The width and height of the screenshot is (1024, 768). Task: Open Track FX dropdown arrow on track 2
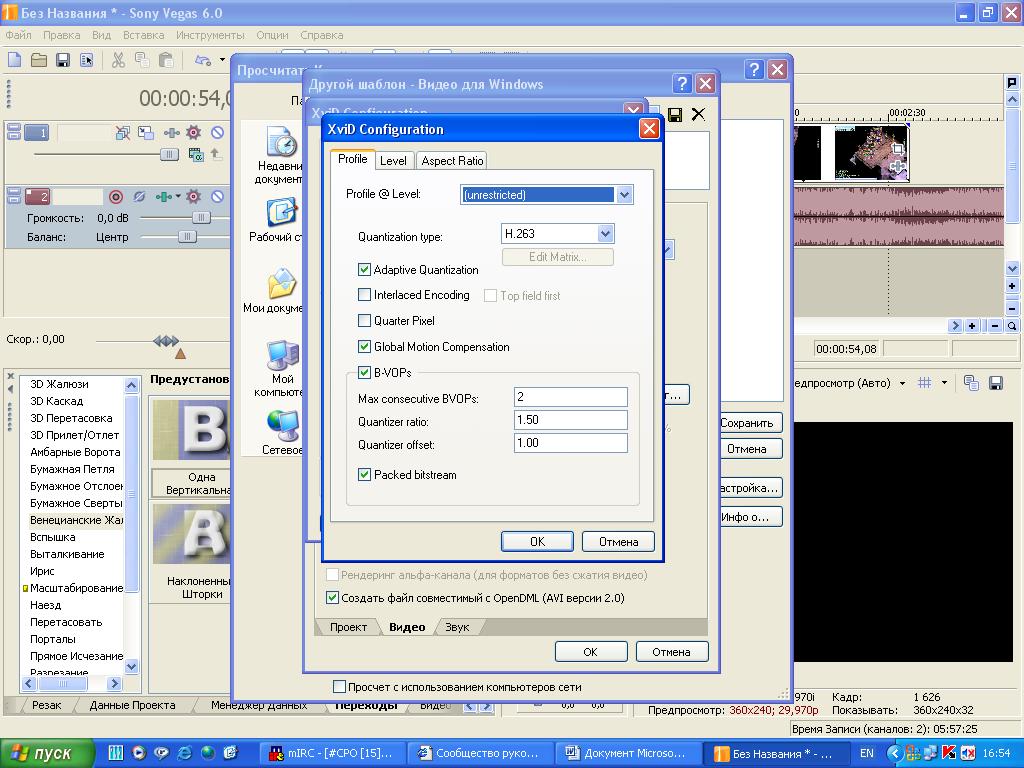(x=178, y=197)
